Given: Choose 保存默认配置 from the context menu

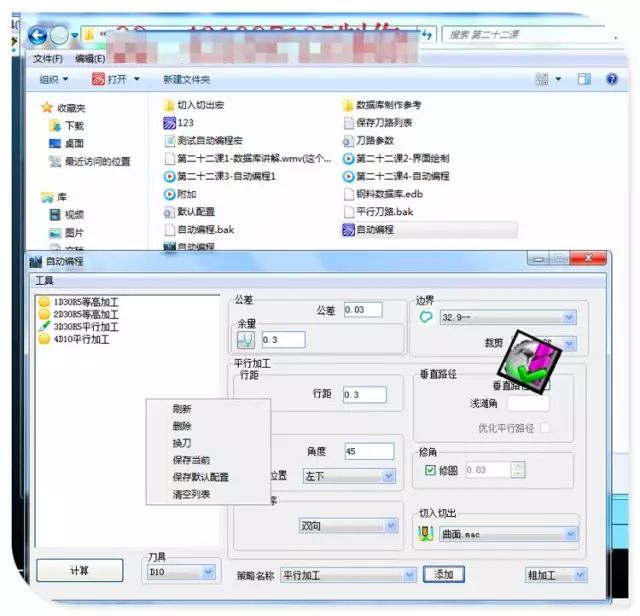Looking at the screenshot, I should pos(200,477).
